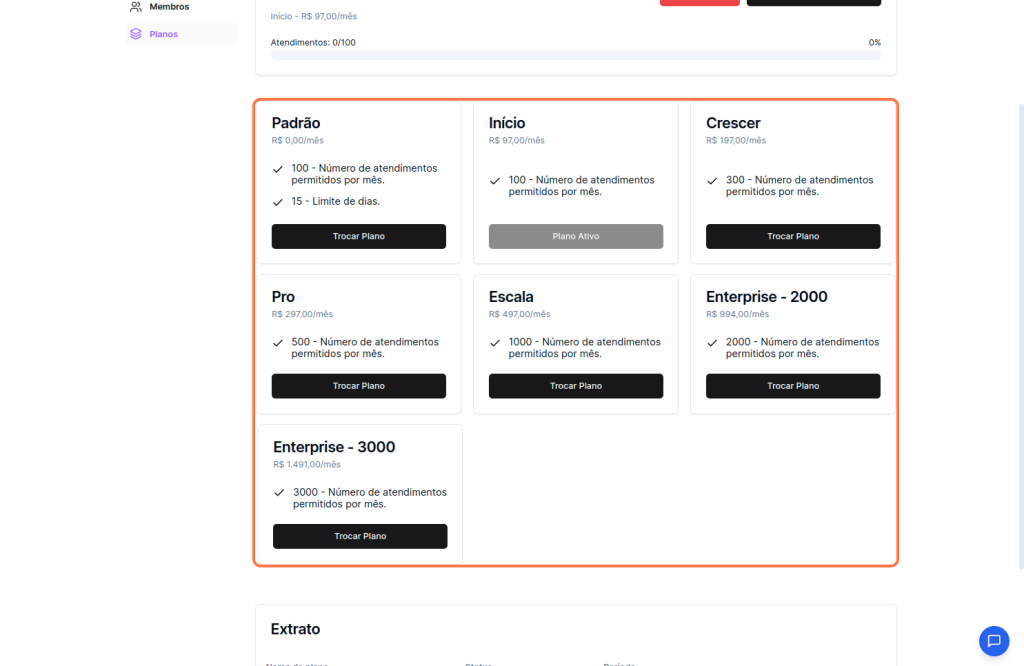The width and height of the screenshot is (1024, 666).
Task: Click the purple Planos layers icon
Action: 136,34
